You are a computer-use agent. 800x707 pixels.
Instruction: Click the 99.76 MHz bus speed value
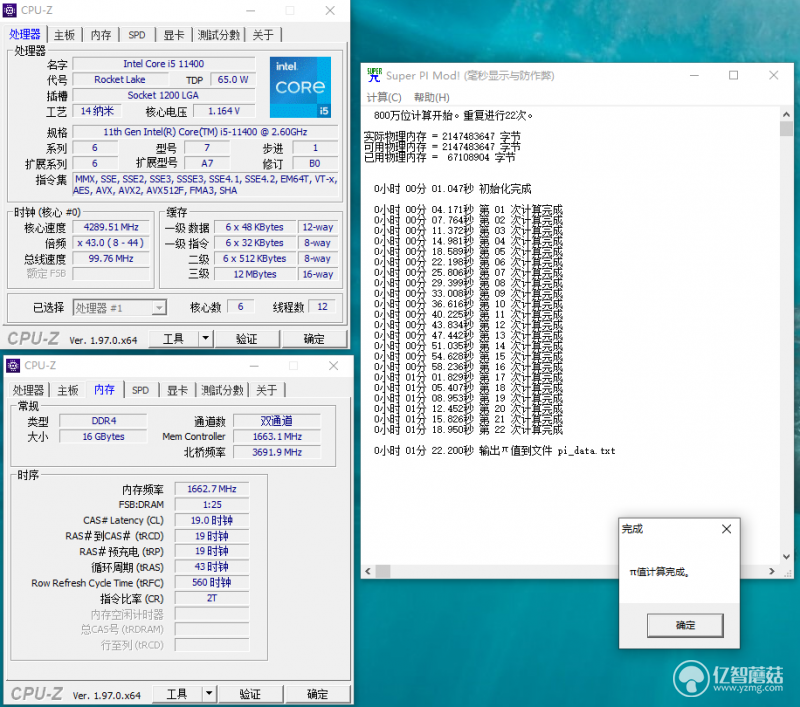111,259
